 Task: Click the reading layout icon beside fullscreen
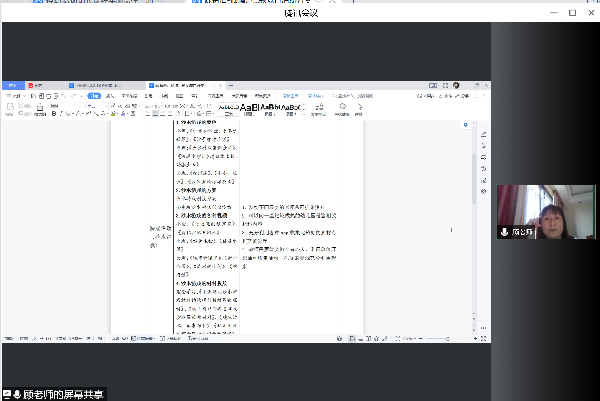tap(433, 86)
